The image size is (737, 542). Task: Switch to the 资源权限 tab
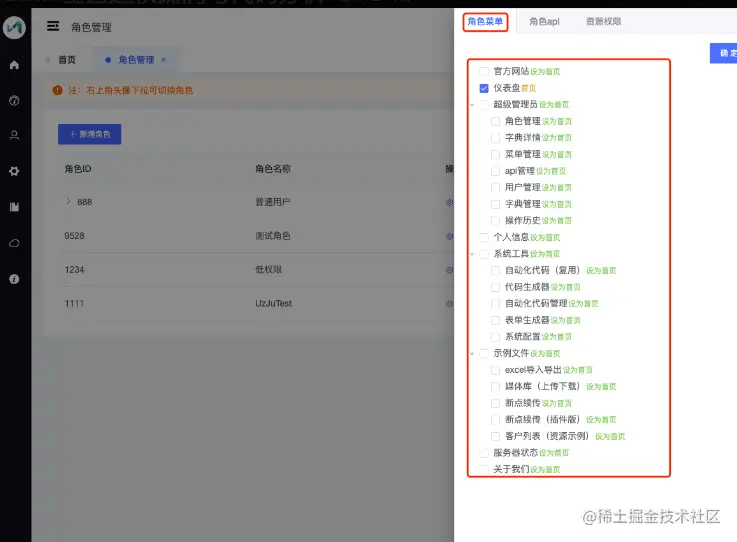click(604, 22)
